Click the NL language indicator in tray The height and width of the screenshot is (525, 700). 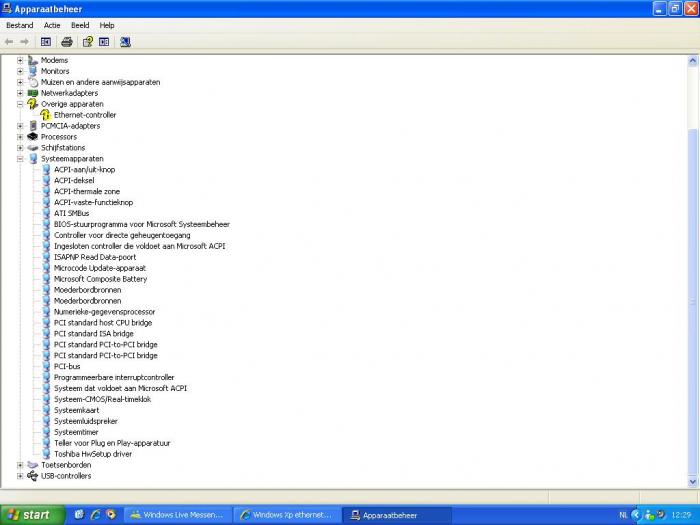623,515
